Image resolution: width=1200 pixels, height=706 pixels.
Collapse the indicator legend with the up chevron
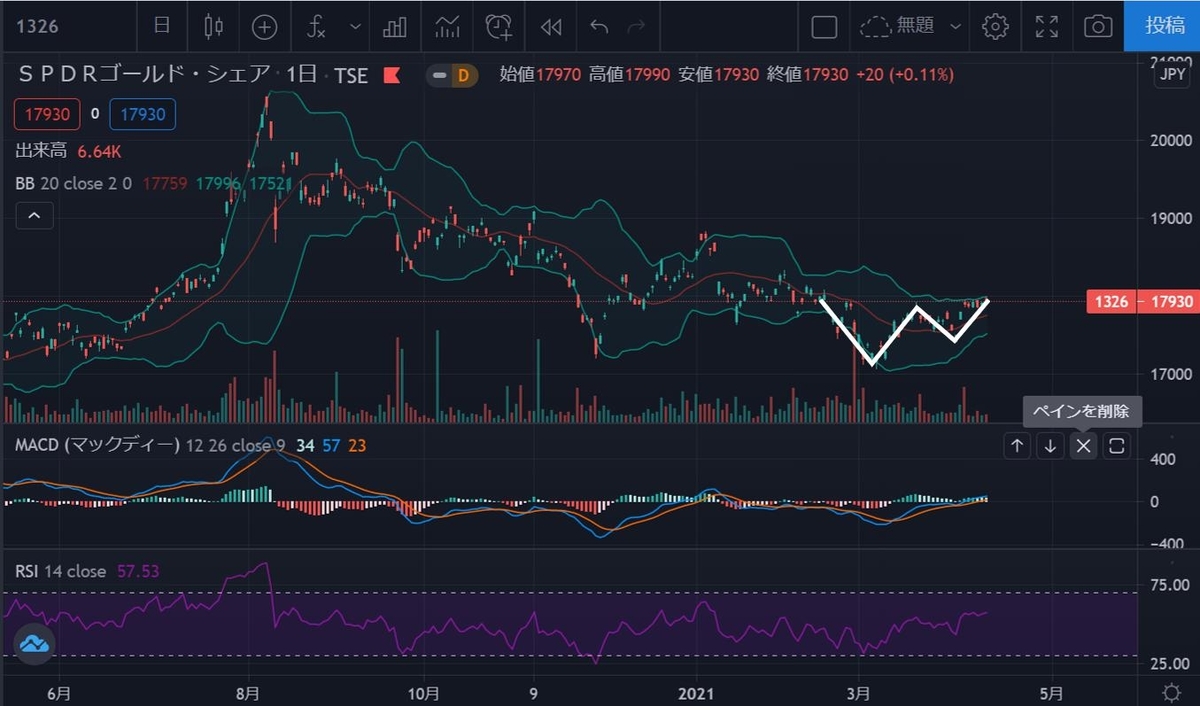click(x=34, y=215)
